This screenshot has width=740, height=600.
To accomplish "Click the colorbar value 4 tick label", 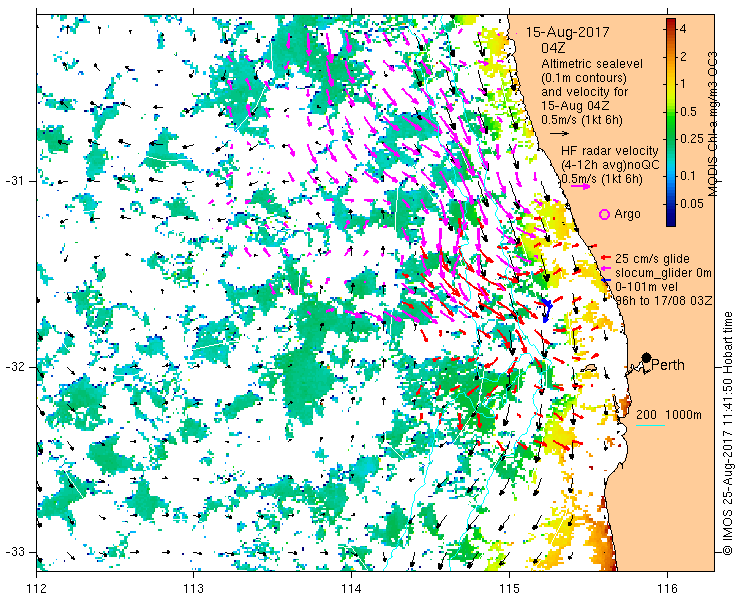I will (683, 29).
